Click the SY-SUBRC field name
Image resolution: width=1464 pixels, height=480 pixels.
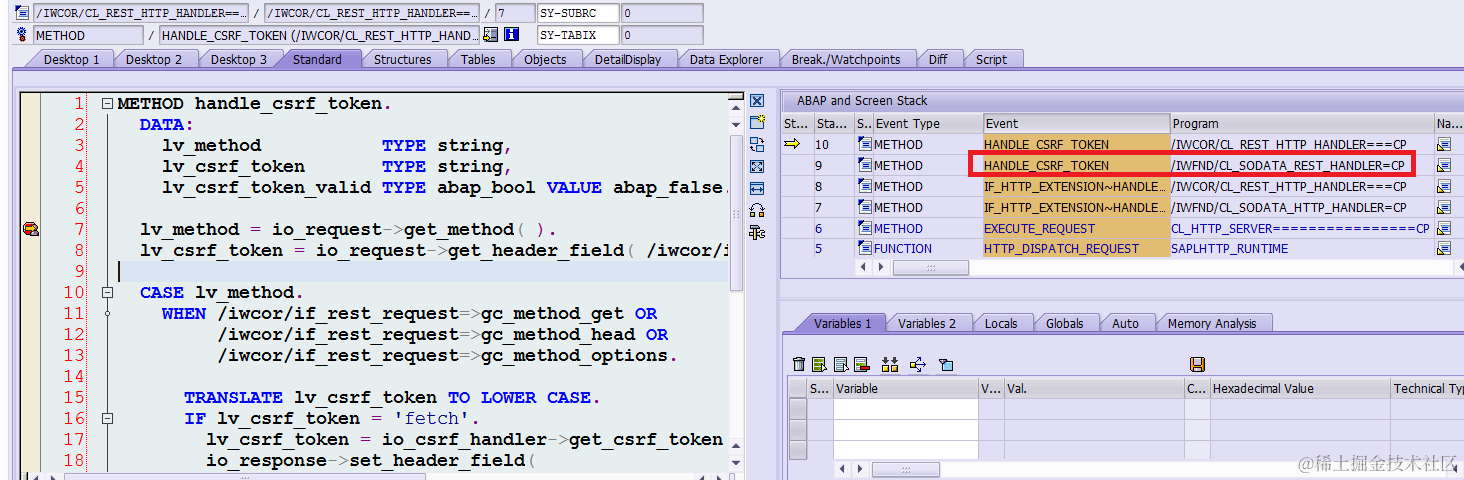[x=577, y=13]
